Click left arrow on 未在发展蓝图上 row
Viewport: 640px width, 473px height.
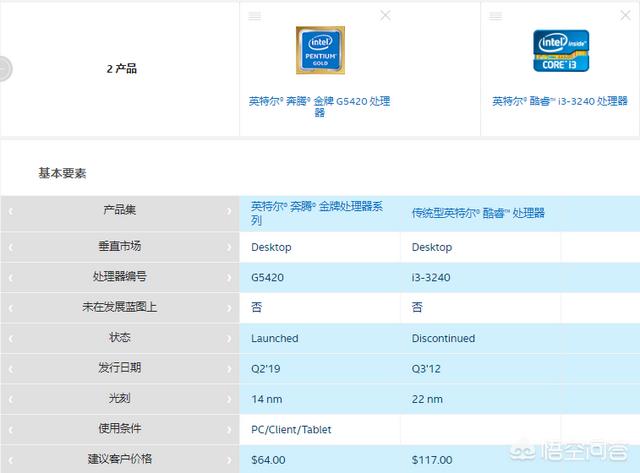(x=11, y=308)
